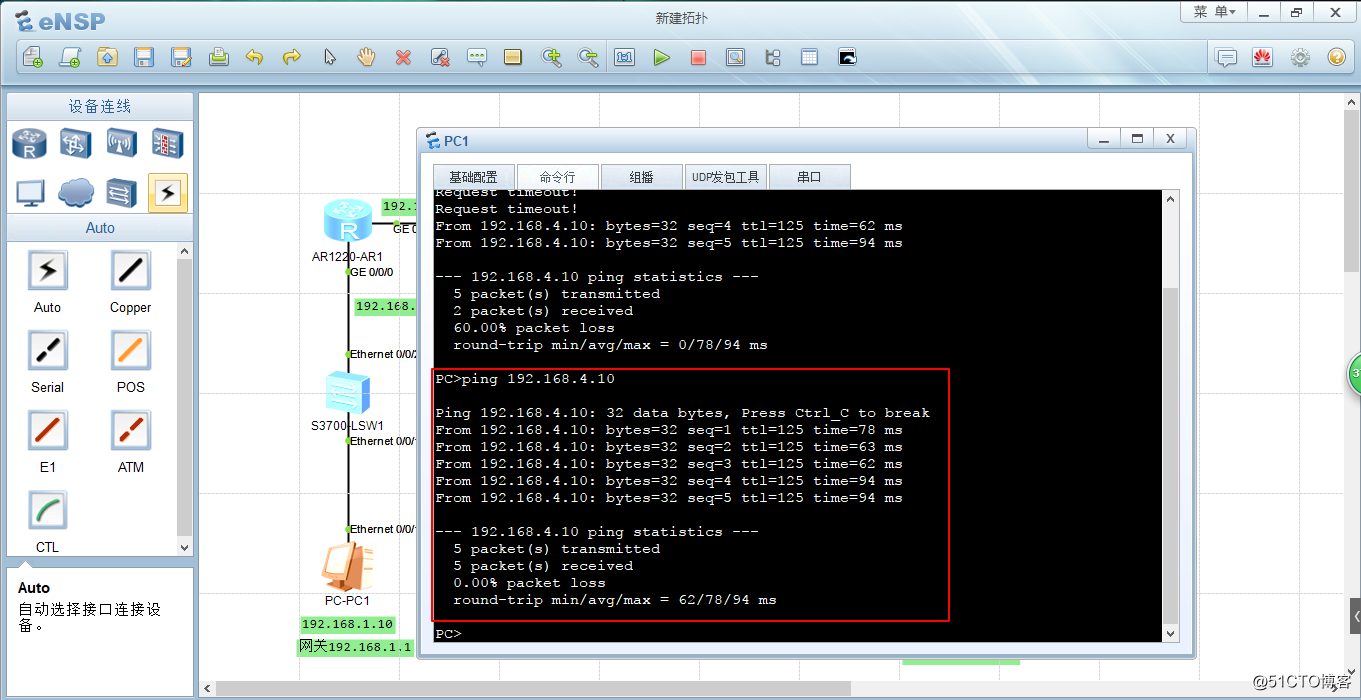
Task: Select the switch device category
Action: [x=76, y=143]
